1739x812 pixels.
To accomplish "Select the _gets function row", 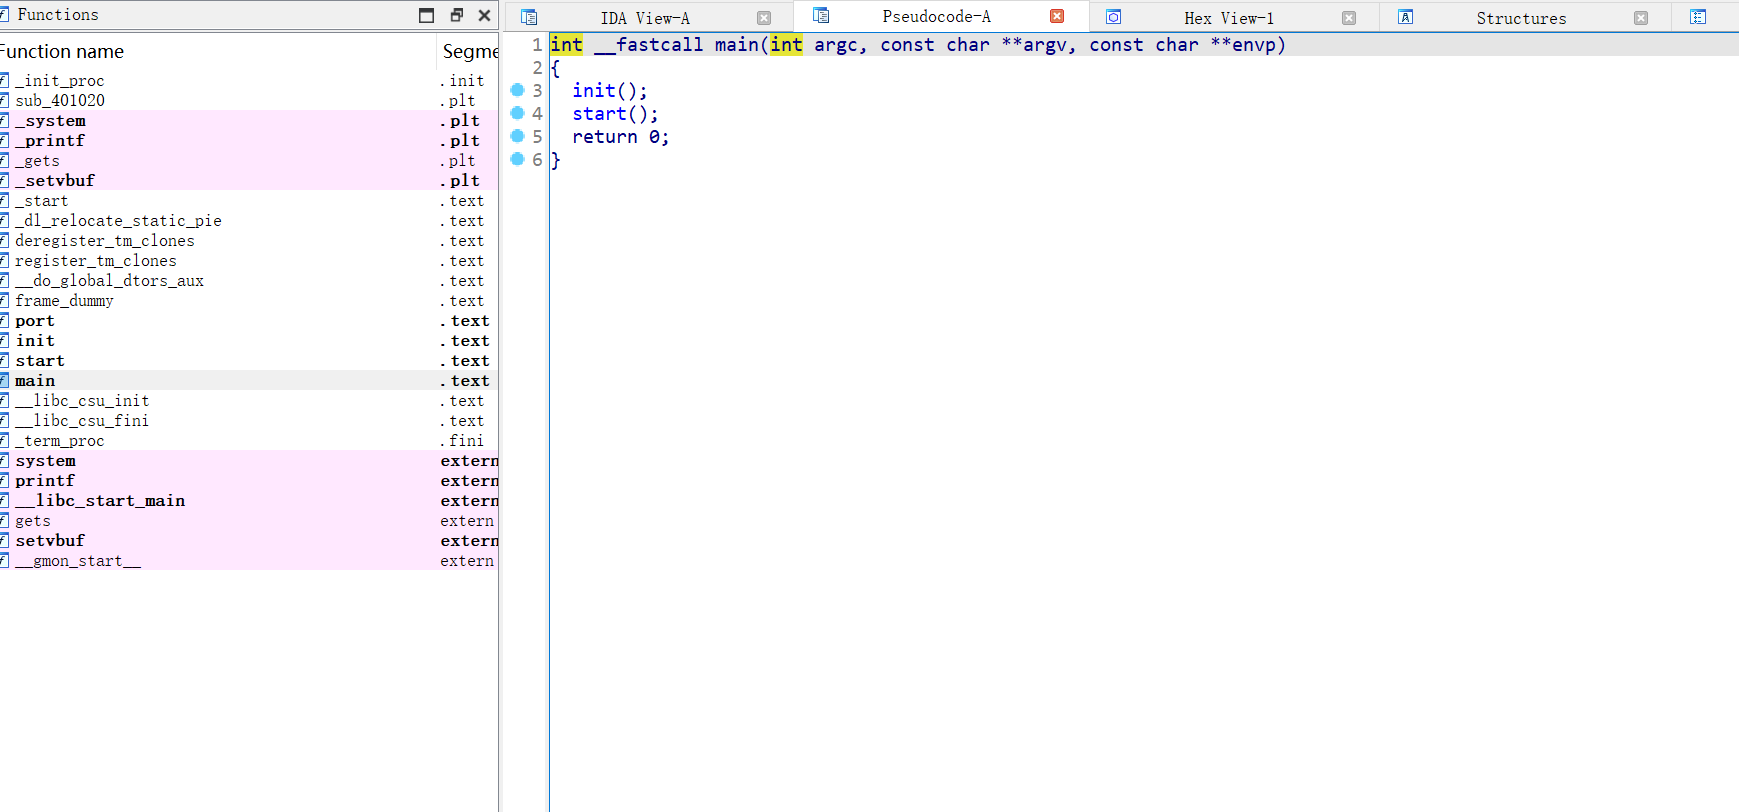I will tap(249, 160).
